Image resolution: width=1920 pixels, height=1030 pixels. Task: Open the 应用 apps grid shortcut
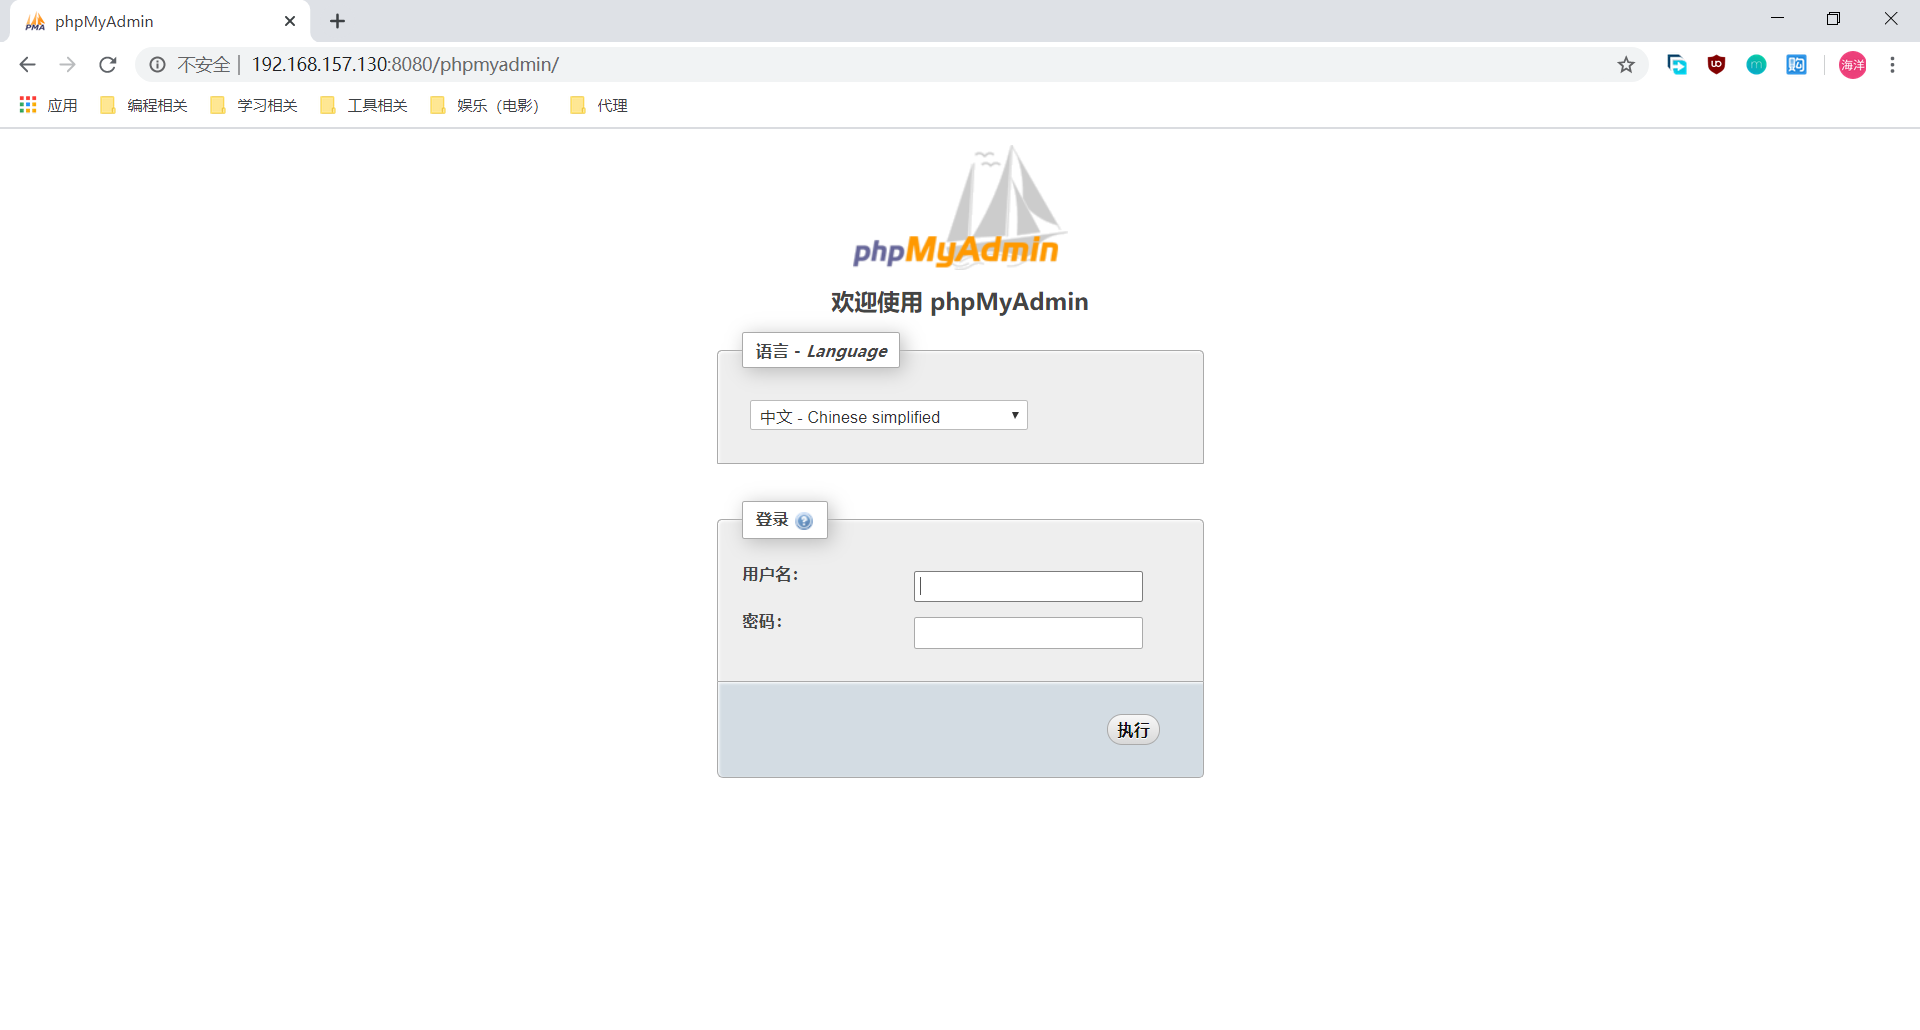pos(48,105)
